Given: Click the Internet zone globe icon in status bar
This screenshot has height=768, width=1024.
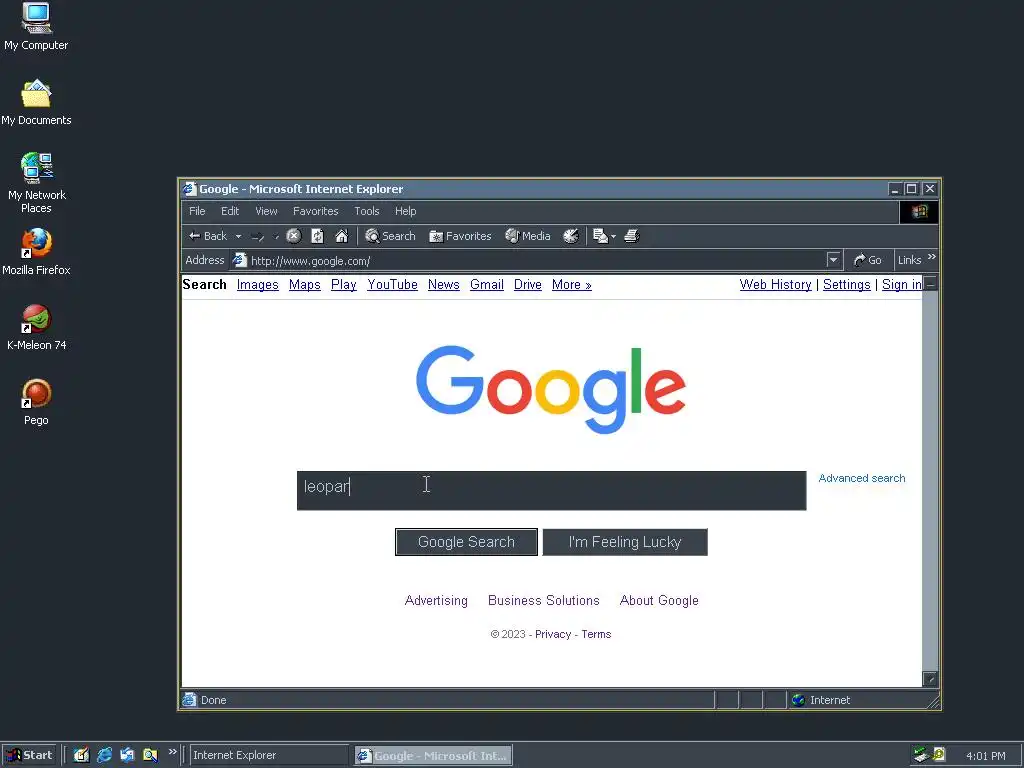Looking at the screenshot, I should coord(798,700).
